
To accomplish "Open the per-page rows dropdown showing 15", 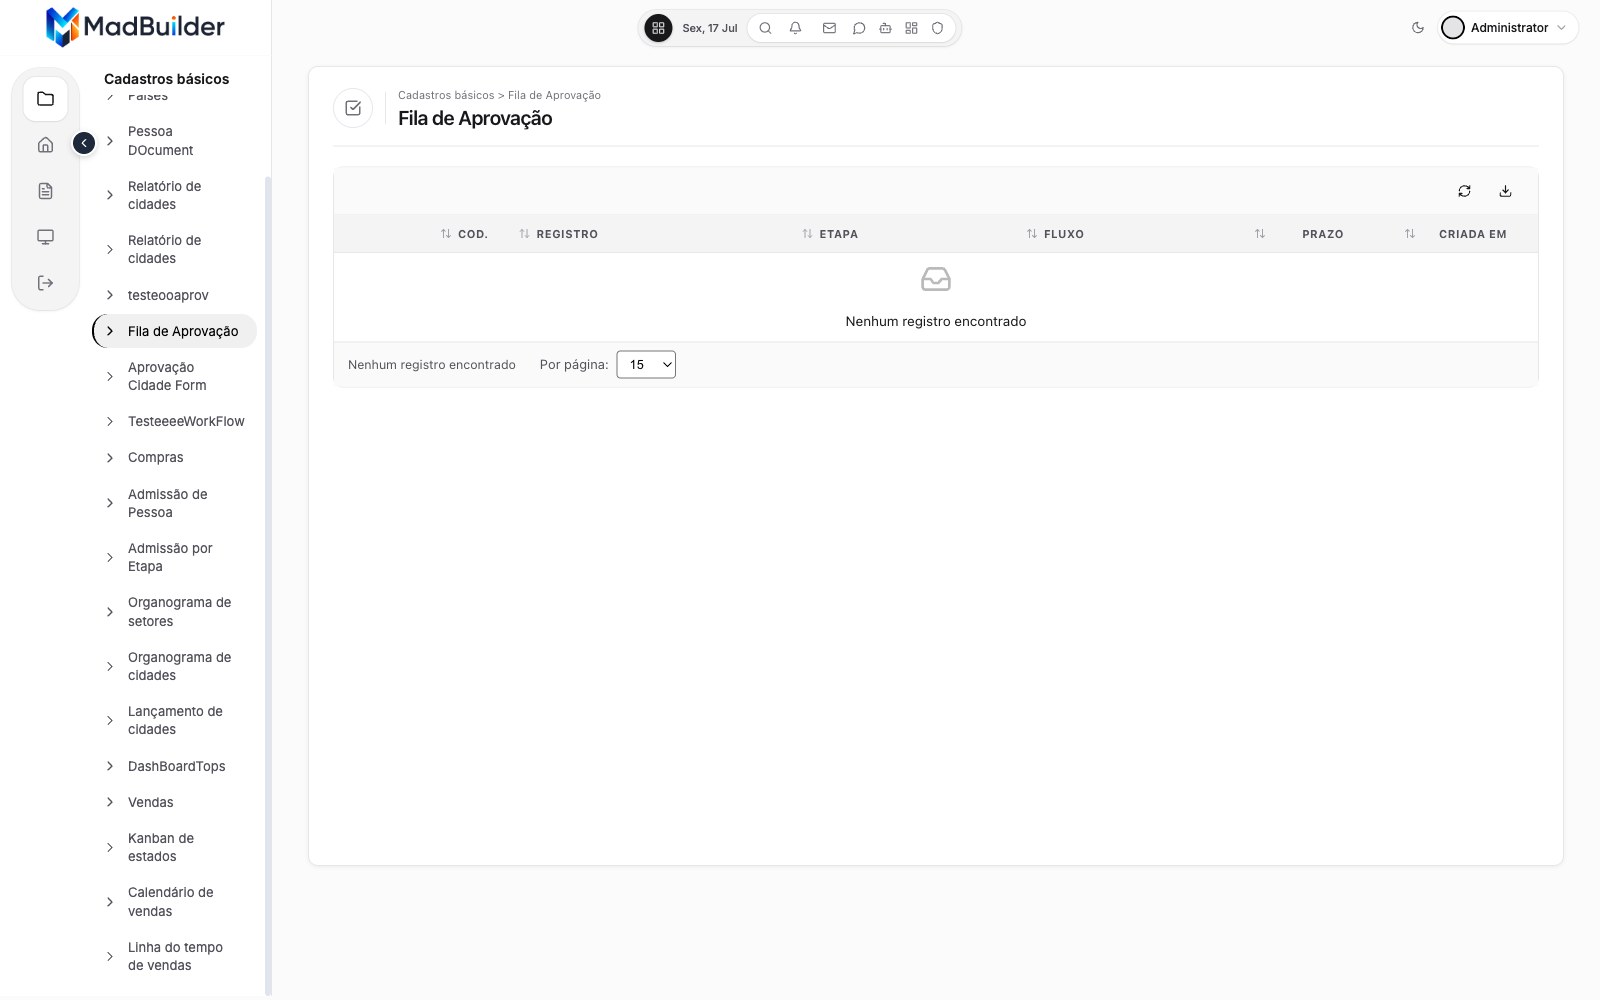I will pyautogui.click(x=646, y=365).
